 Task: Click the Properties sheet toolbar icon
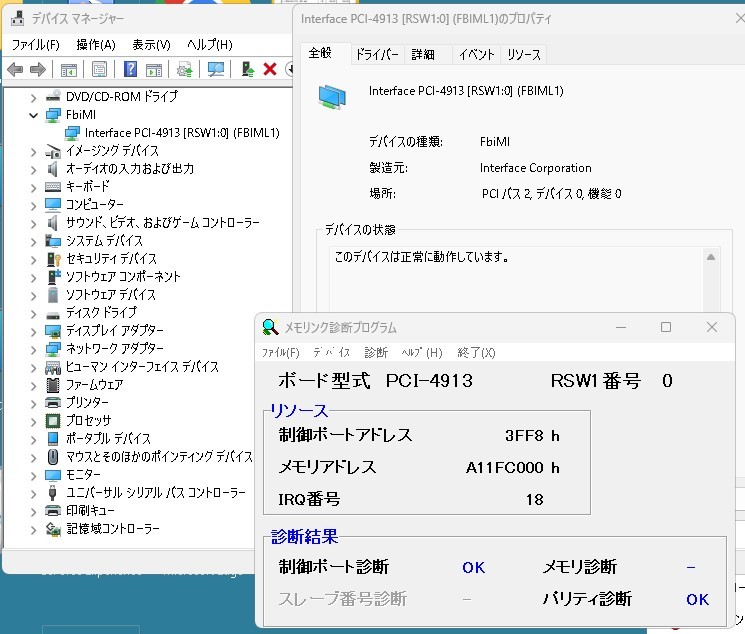[x=99, y=69]
